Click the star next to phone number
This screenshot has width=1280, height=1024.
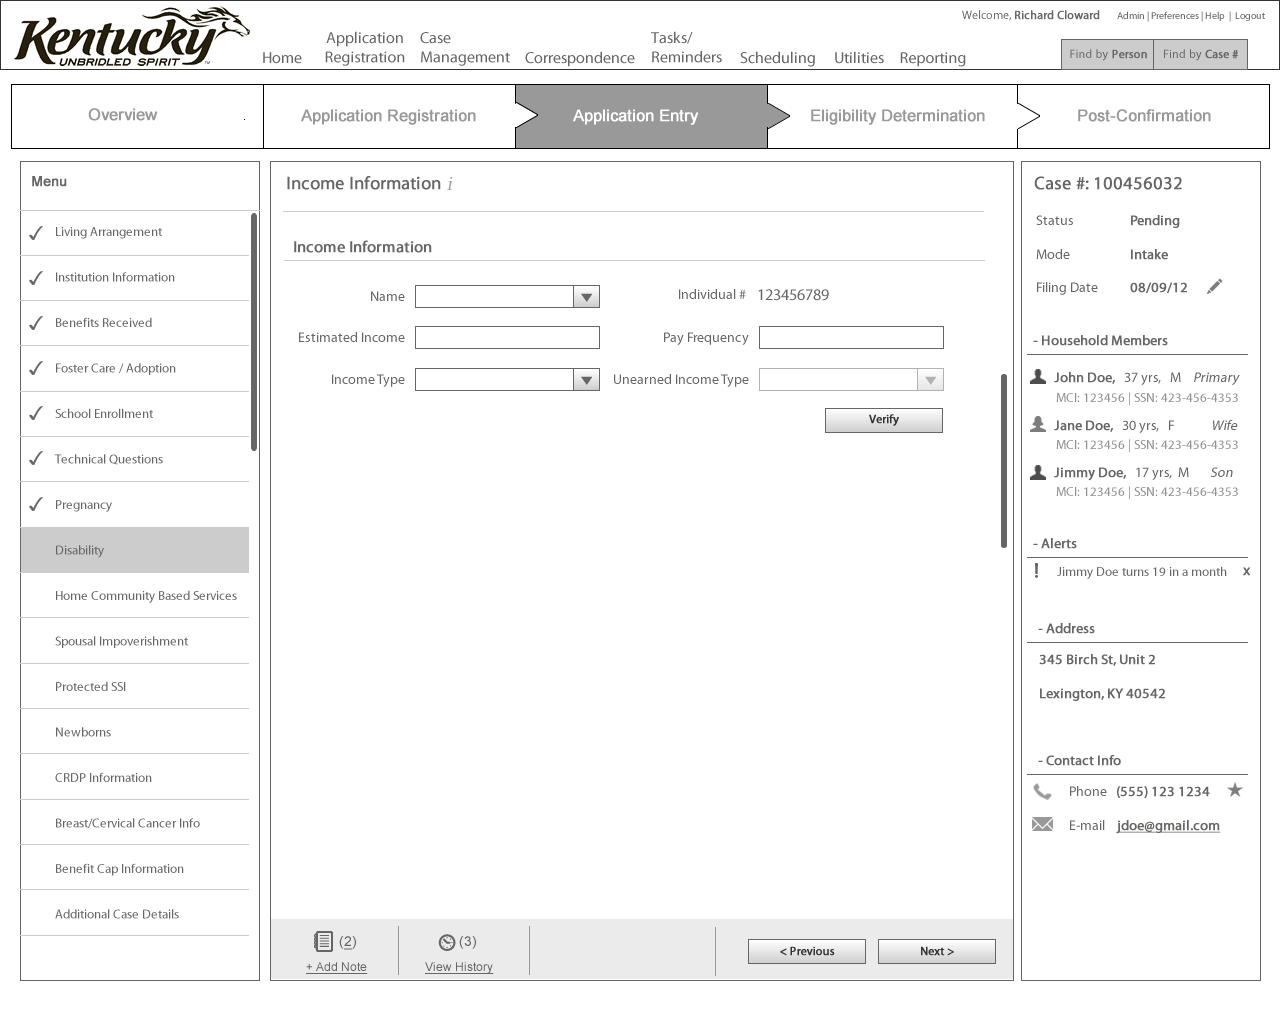tap(1235, 790)
